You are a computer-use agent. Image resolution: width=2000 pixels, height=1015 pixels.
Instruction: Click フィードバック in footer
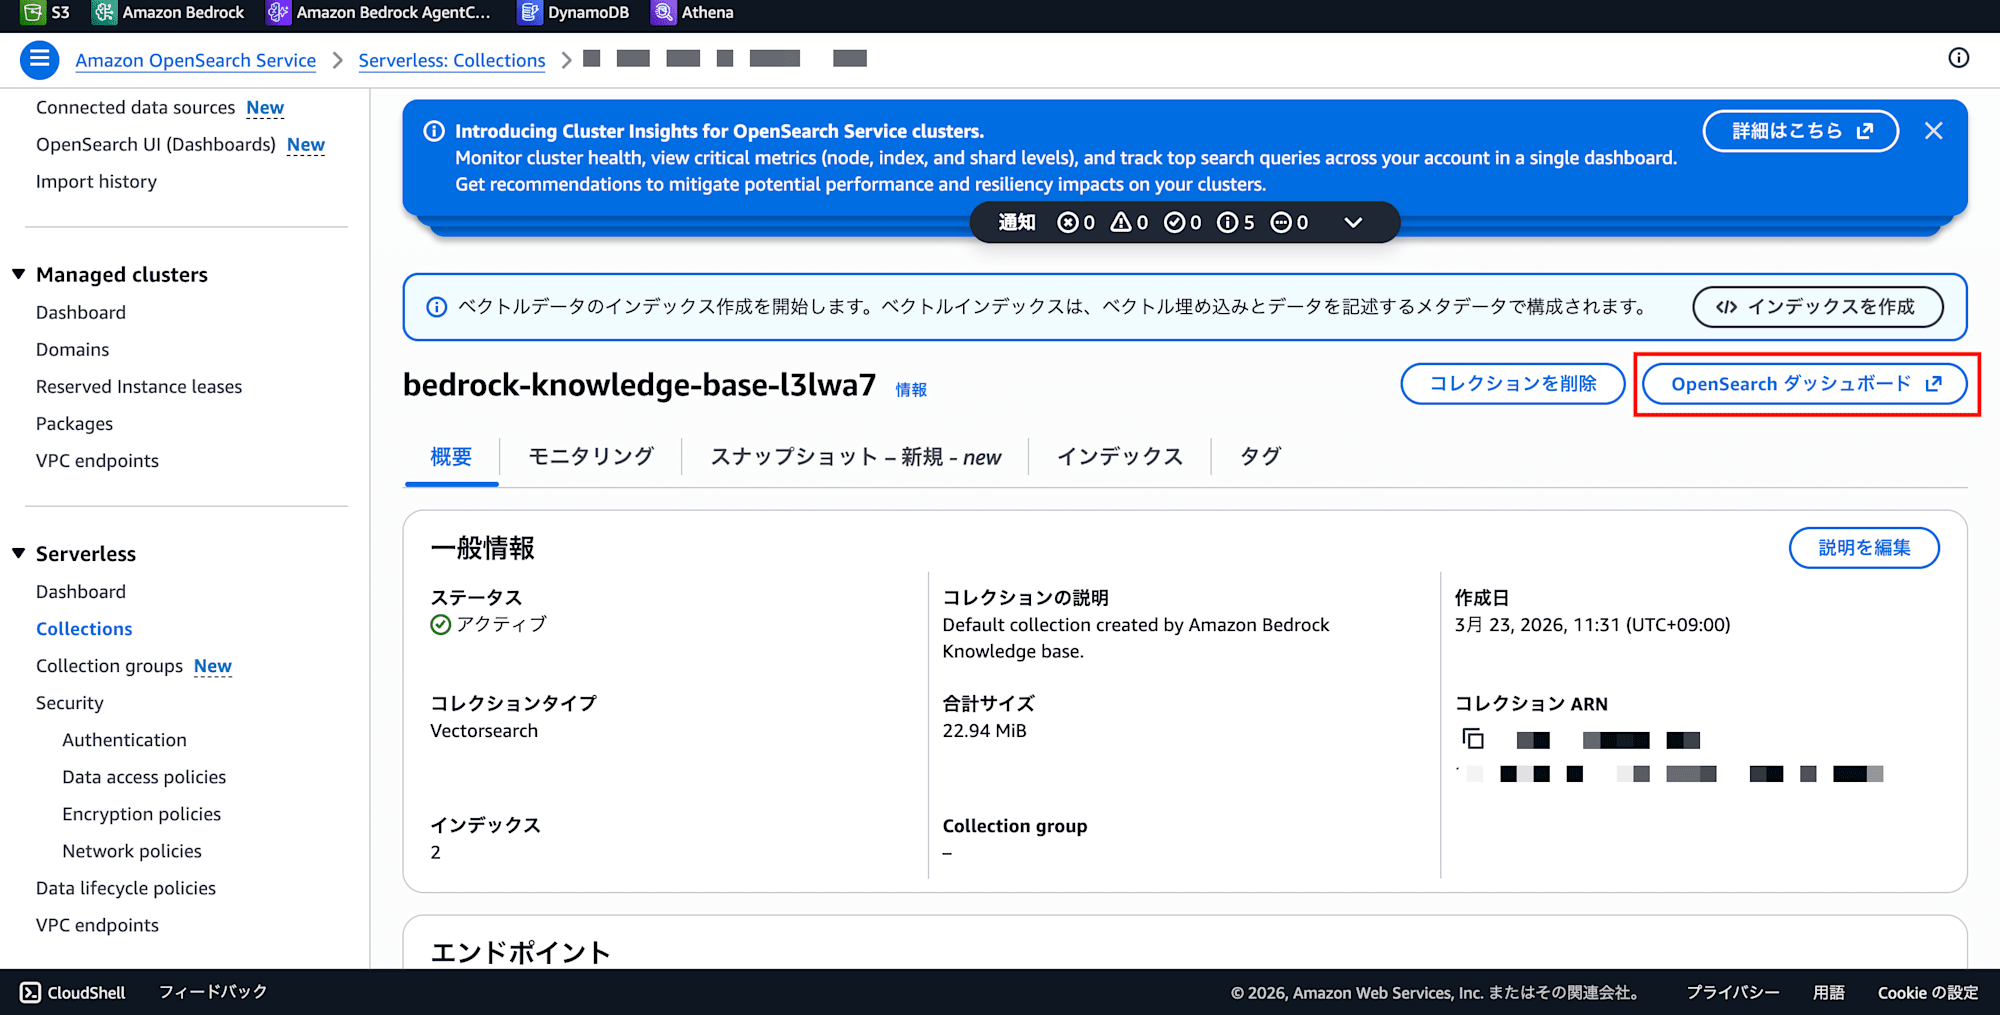213,992
